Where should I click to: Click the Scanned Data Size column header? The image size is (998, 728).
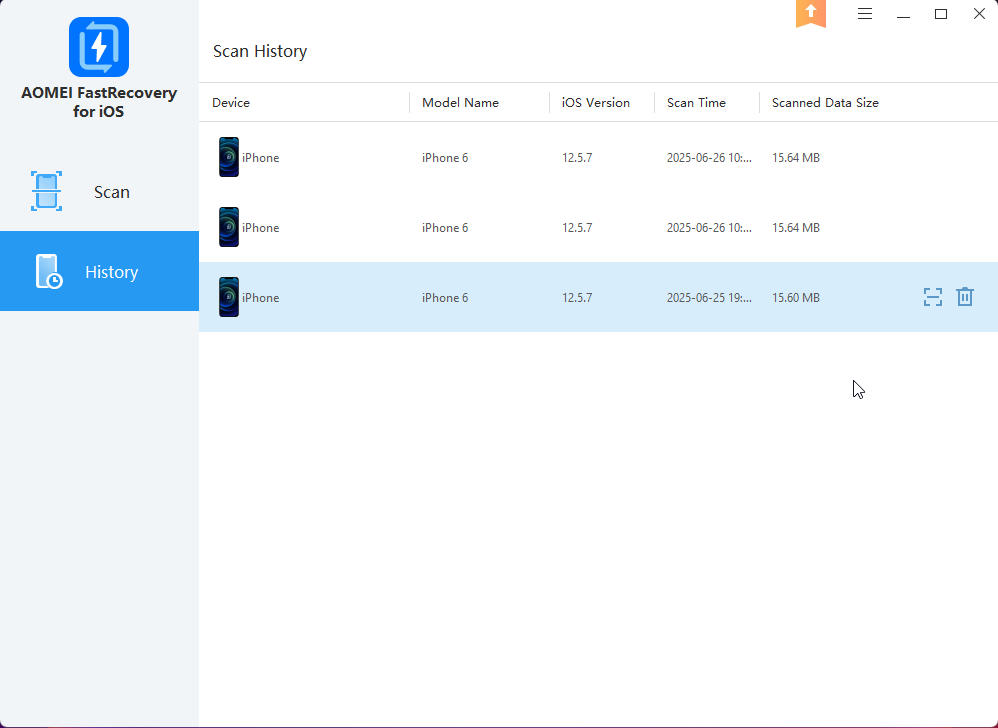coord(825,102)
